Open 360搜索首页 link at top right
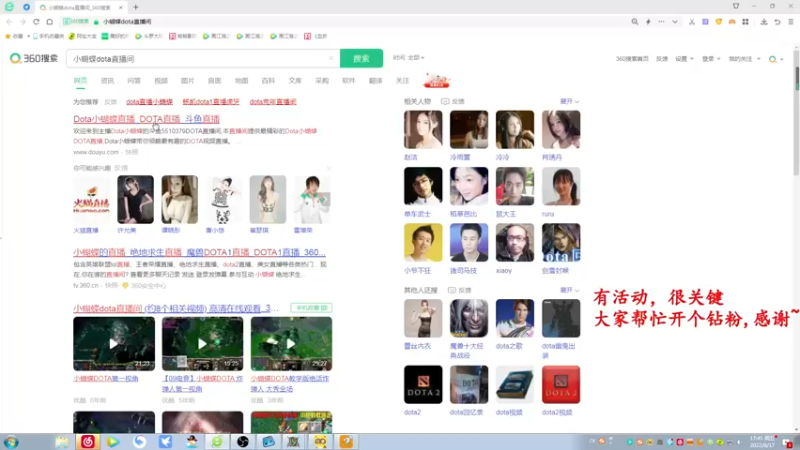 (x=632, y=59)
